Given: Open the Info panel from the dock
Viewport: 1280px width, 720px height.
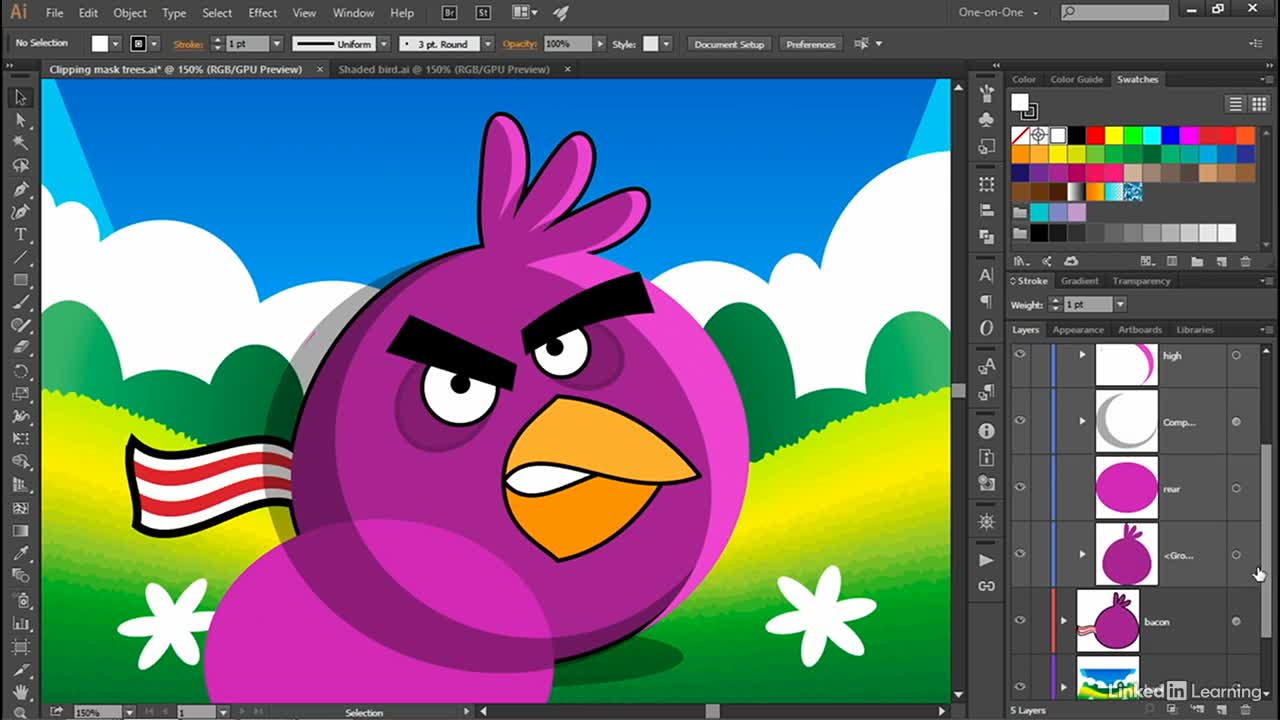Looking at the screenshot, I should pos(987,431).
